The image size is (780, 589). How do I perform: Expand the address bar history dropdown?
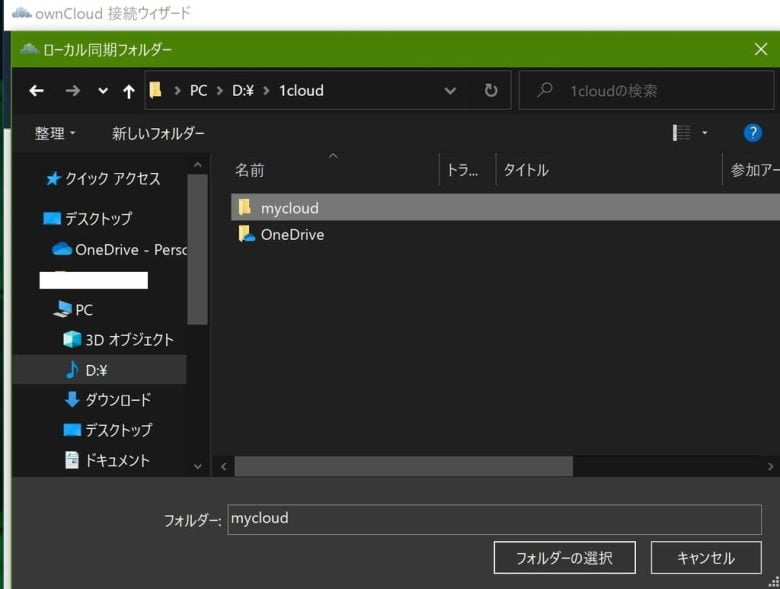point(450,91)
